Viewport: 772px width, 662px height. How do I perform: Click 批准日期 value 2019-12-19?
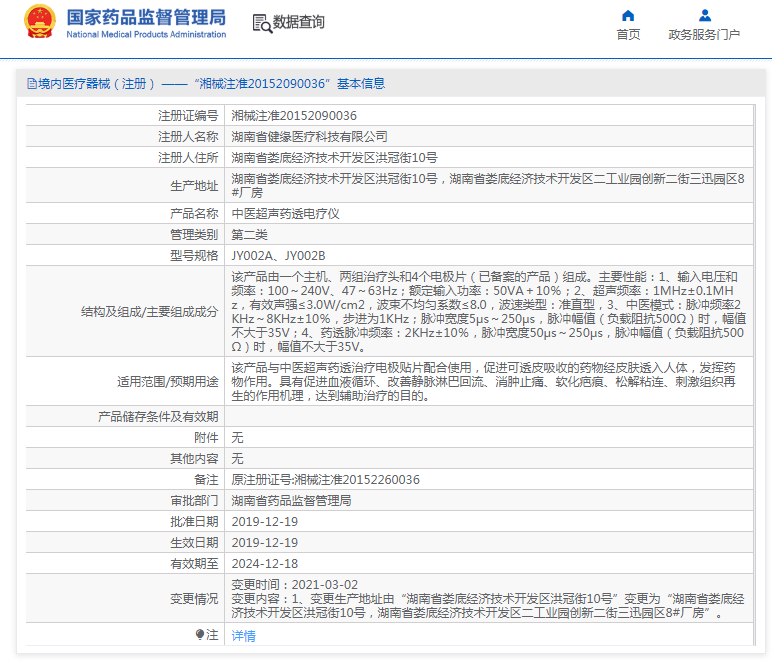[x=264, y=522]
